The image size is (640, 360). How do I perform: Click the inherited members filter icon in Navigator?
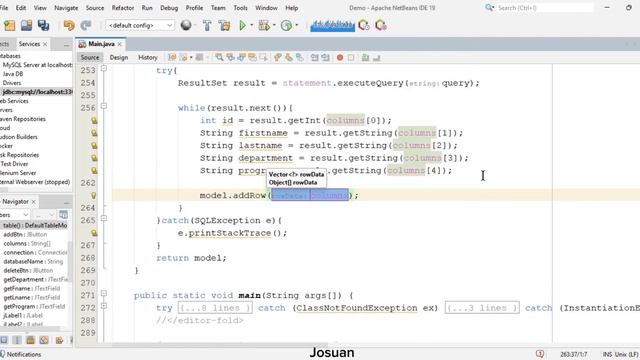(63, 214)
